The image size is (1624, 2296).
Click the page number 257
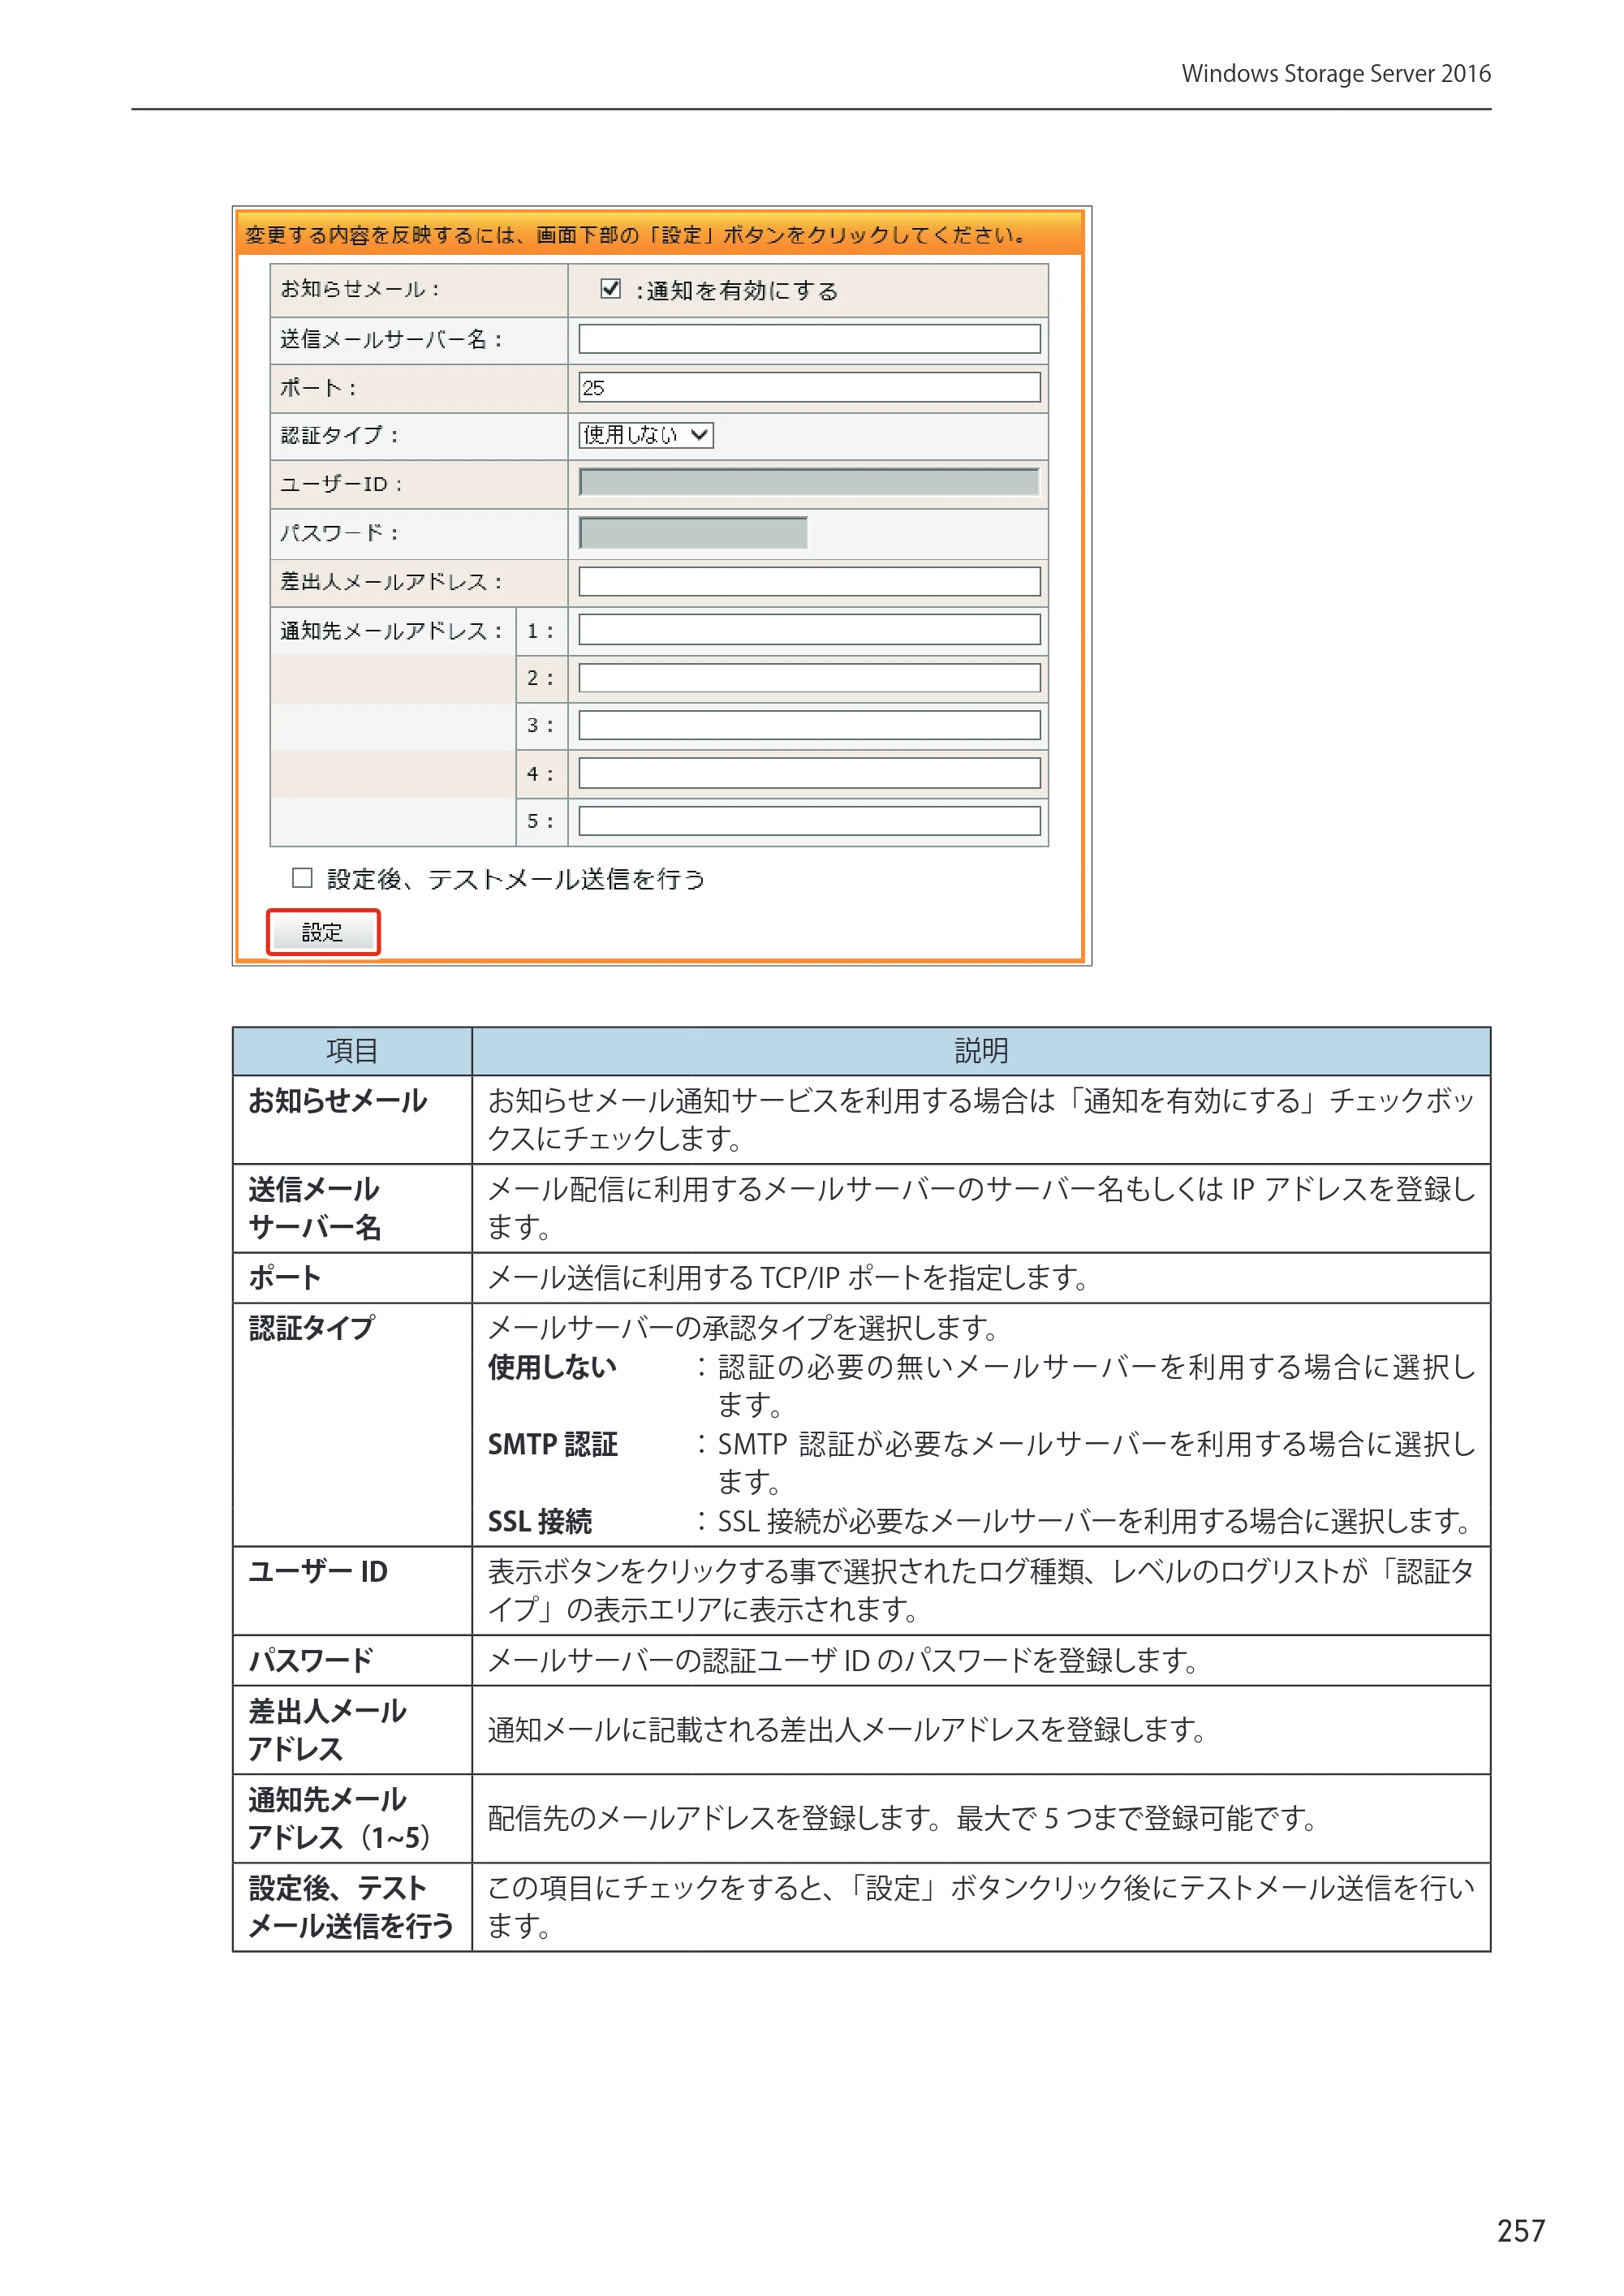(1521, 2231)
